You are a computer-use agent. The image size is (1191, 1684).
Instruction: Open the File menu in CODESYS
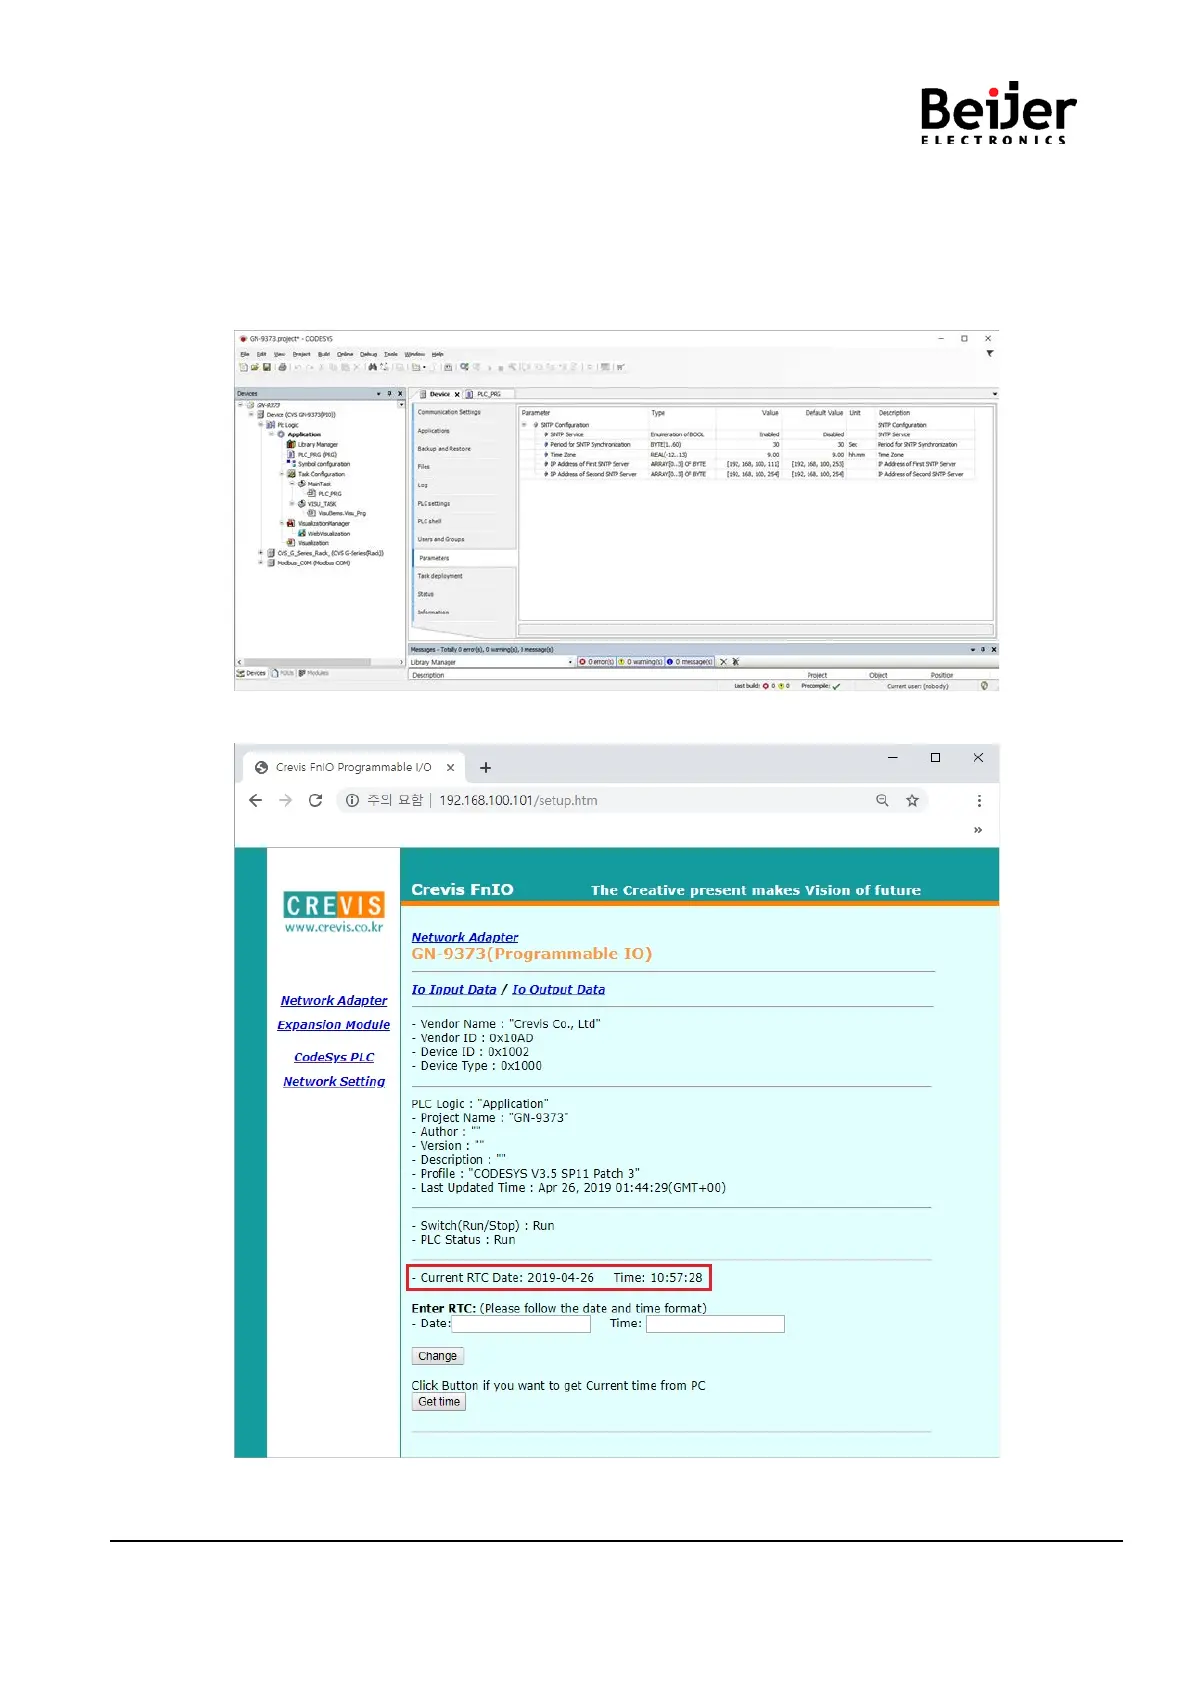coord(245,354)
